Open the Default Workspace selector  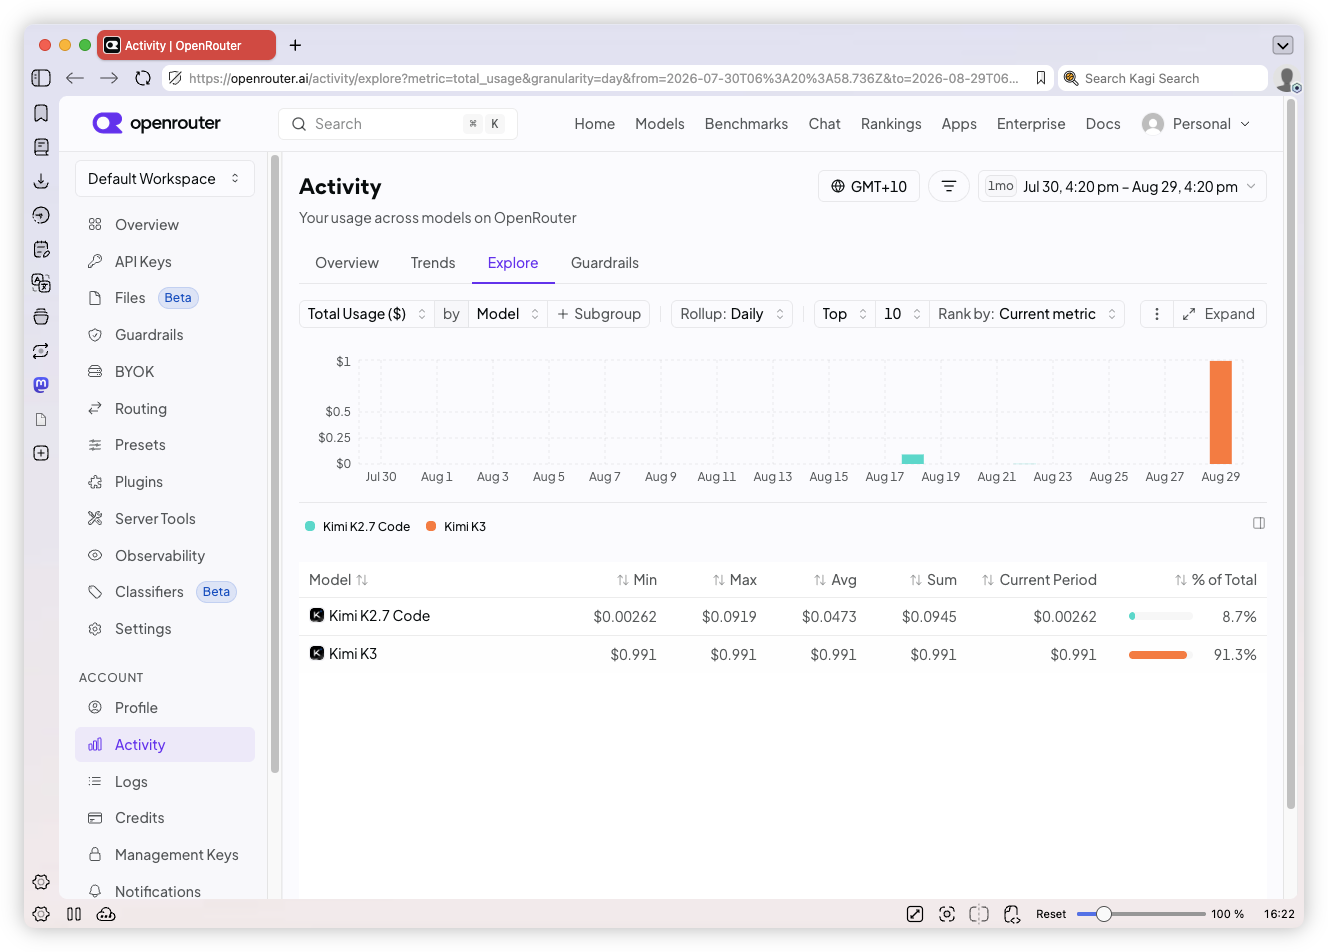(165, 179)
